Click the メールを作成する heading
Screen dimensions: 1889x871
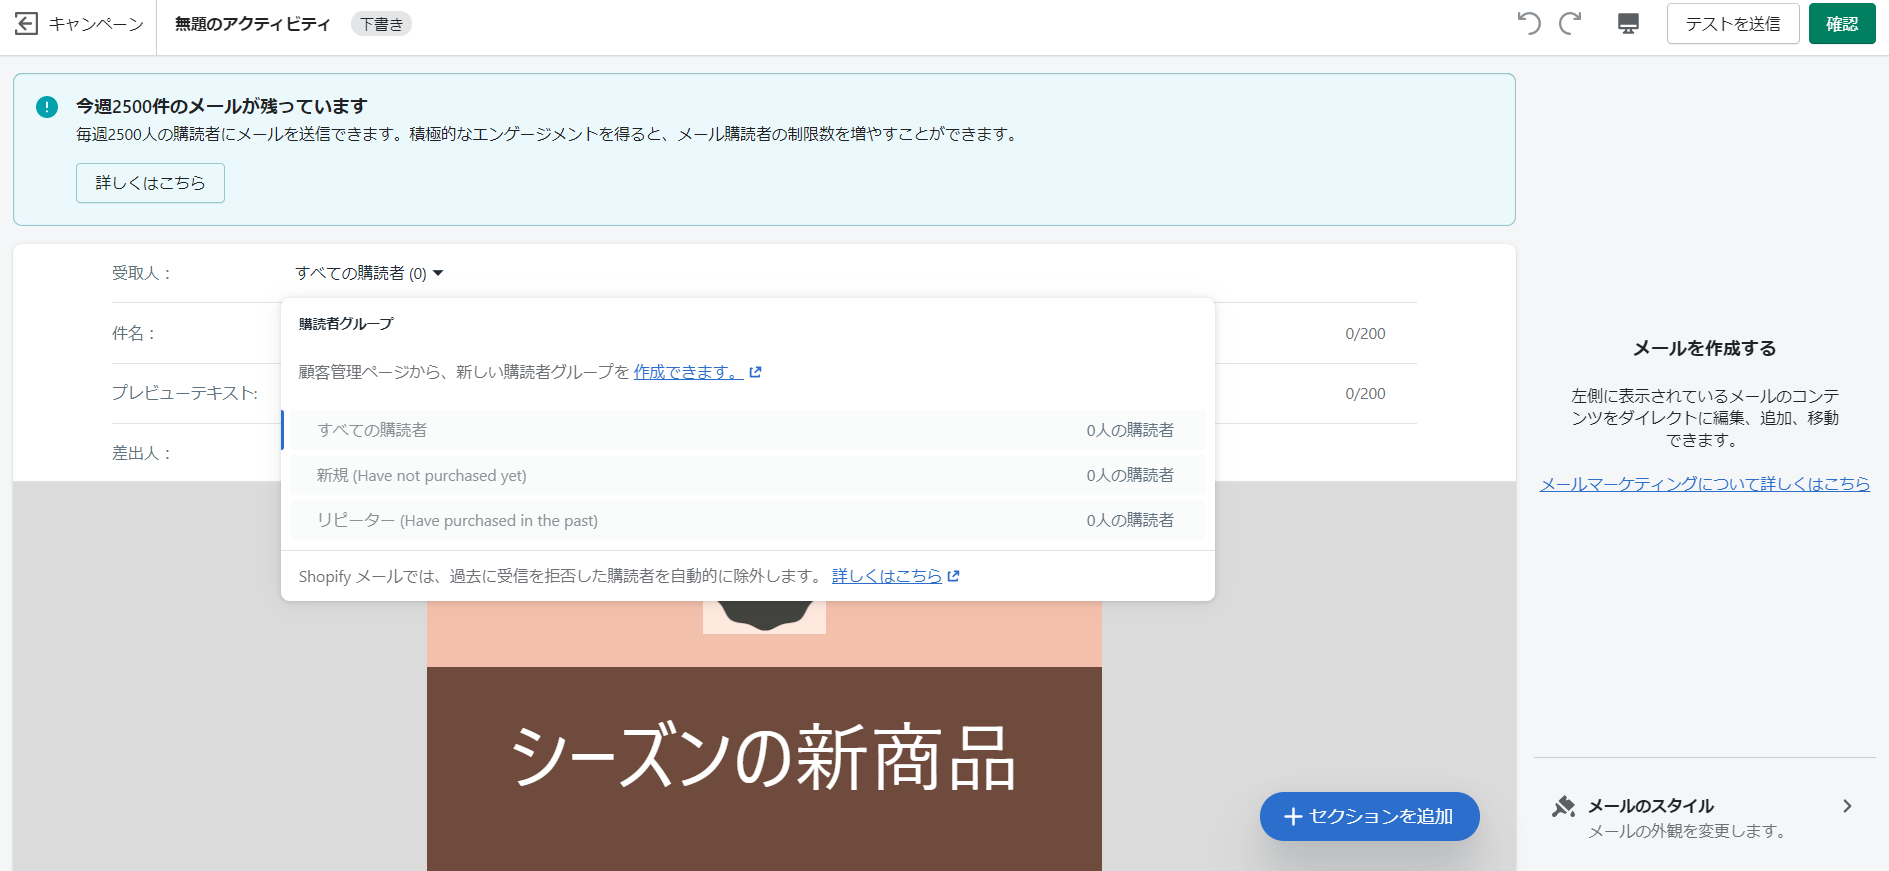pos(1704,348)
